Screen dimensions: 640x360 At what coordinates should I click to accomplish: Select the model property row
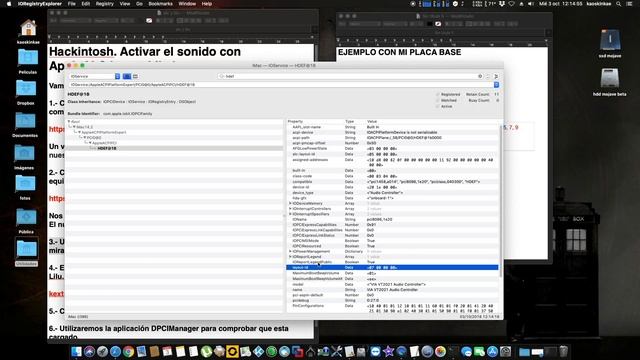(x=392, y=284)
